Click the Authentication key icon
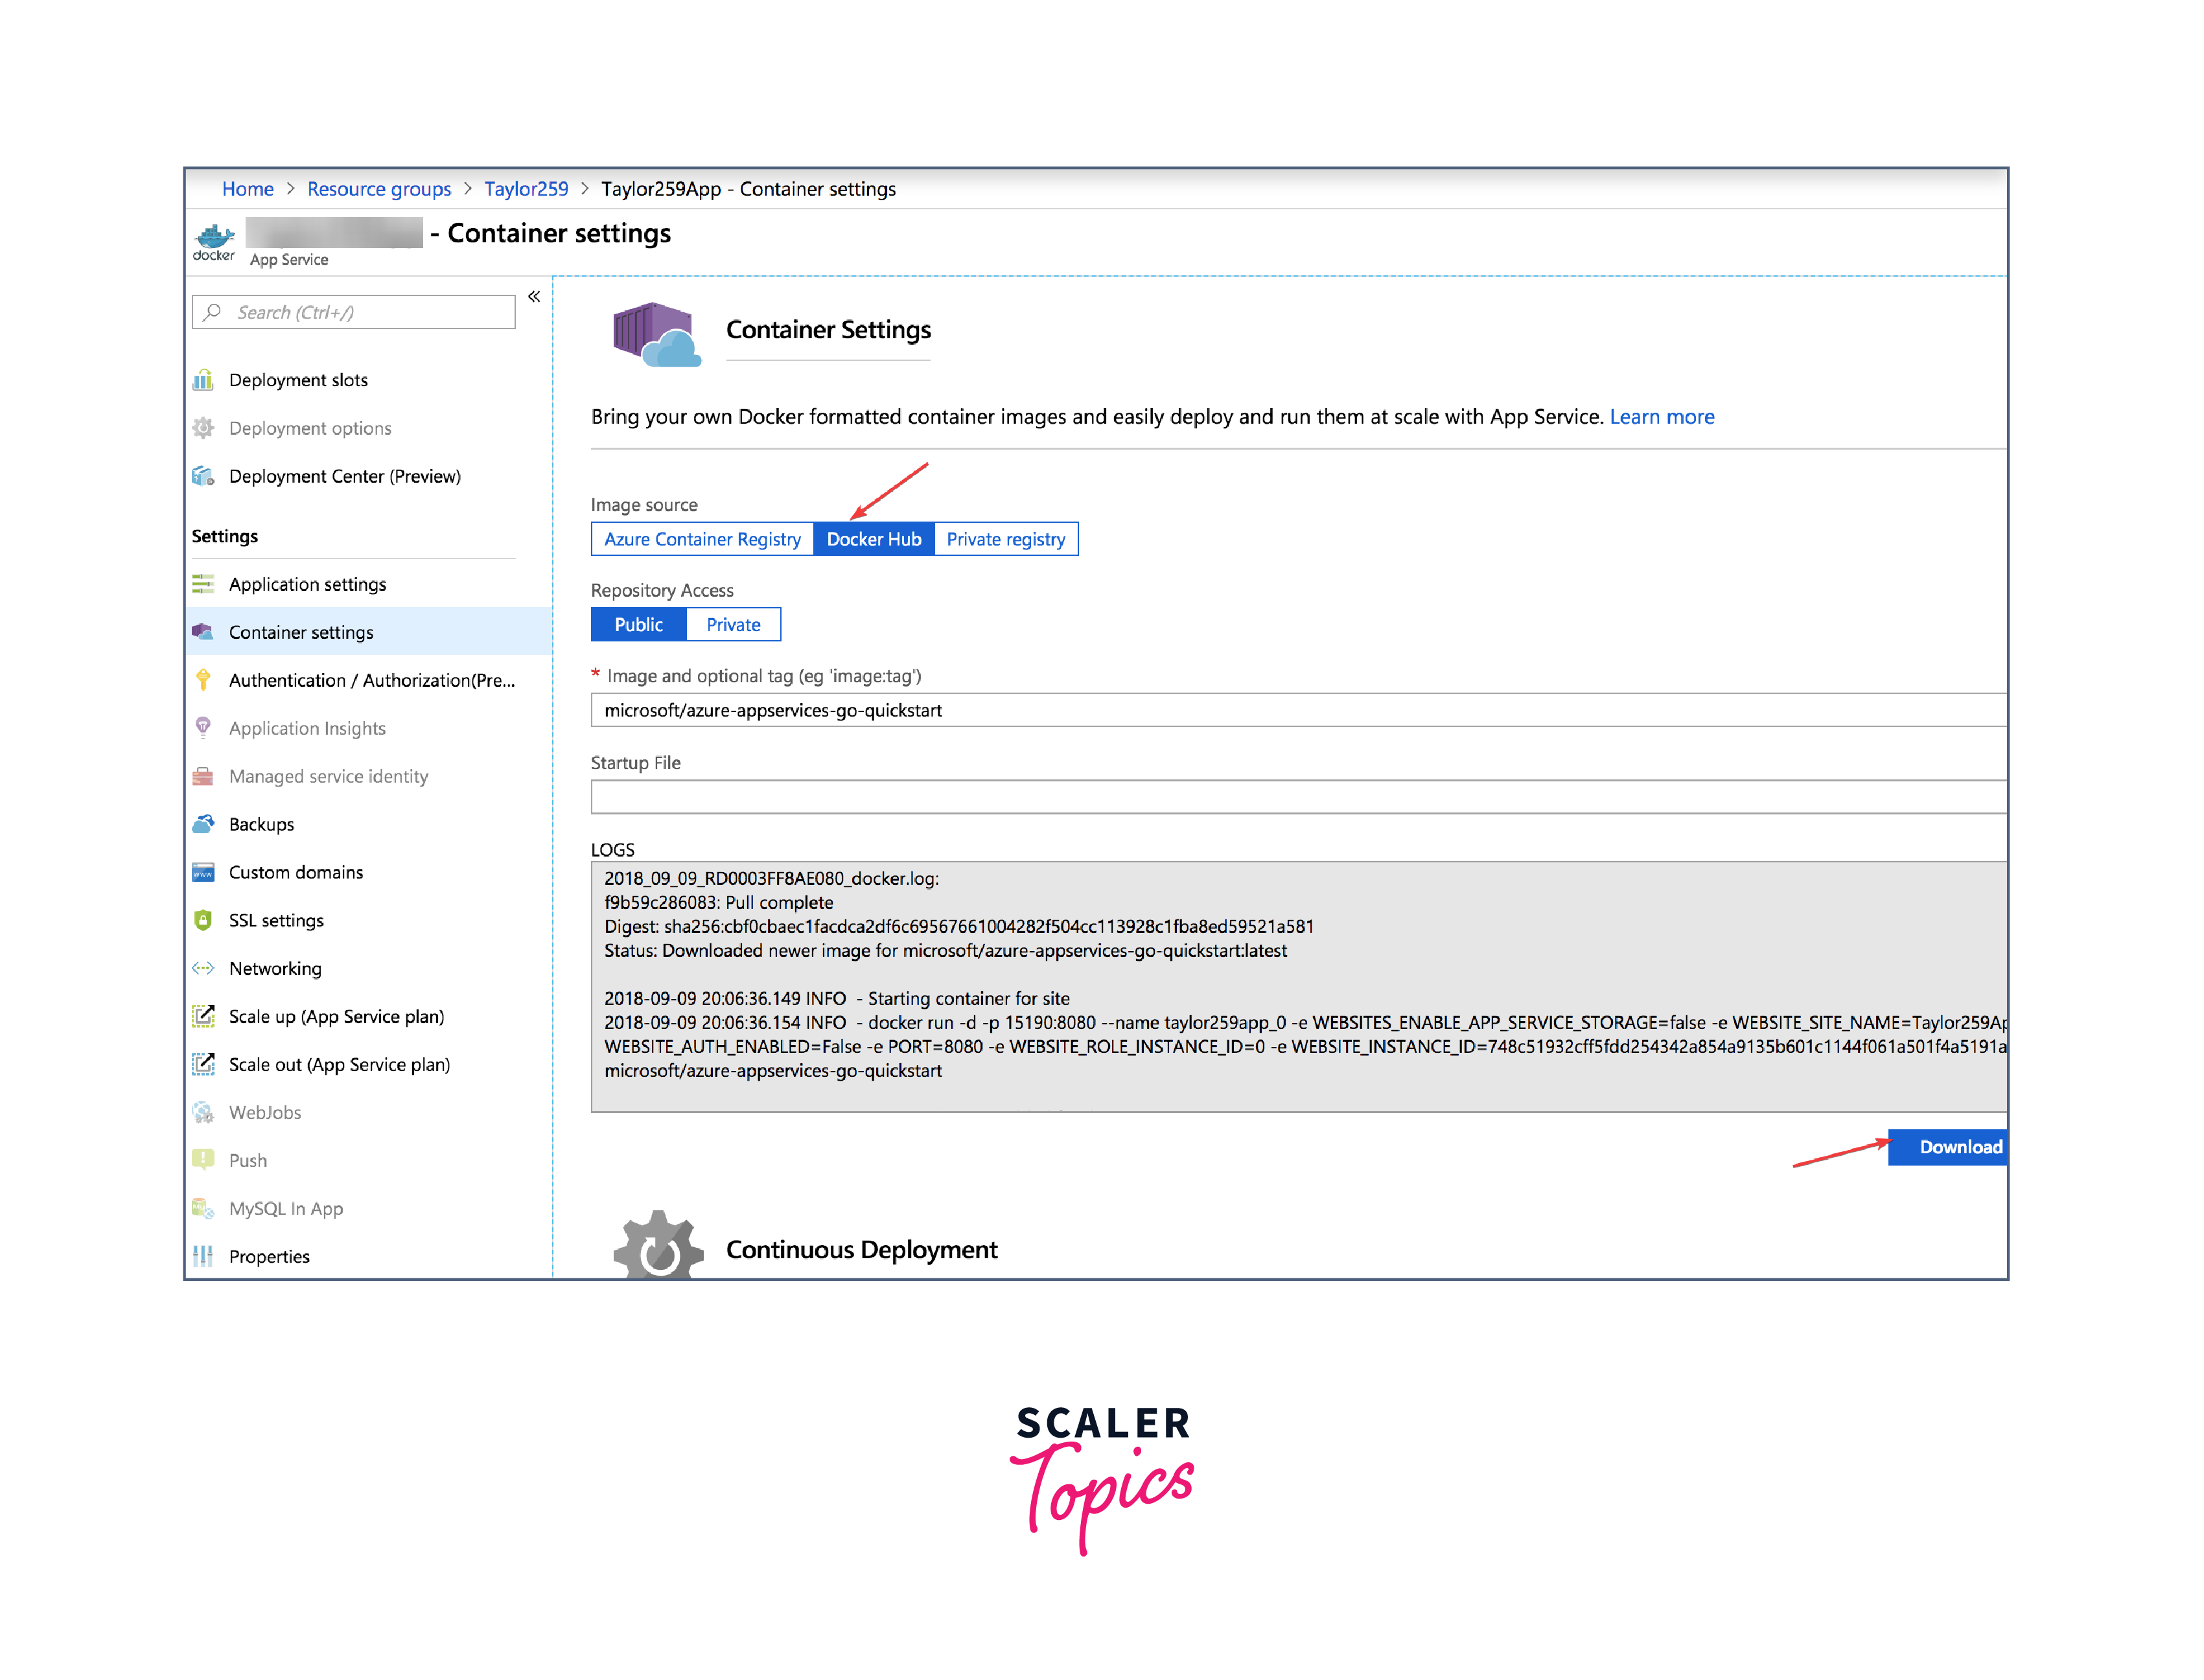The height and width of the screenshot is (1680, 2204). [203, 680]
